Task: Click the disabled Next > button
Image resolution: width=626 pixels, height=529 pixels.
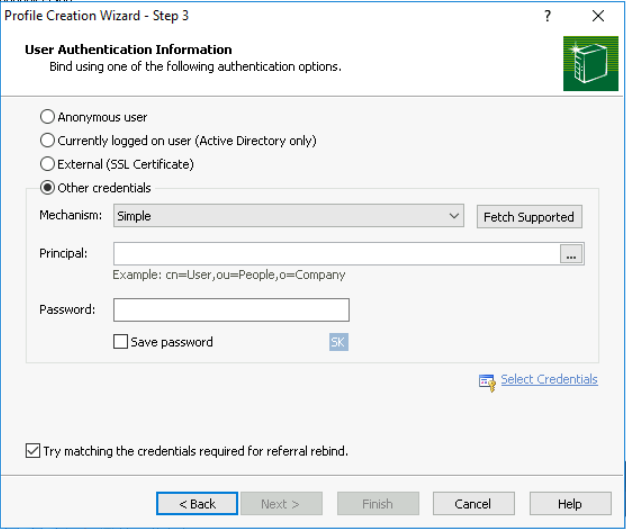Action: point(281,503)
